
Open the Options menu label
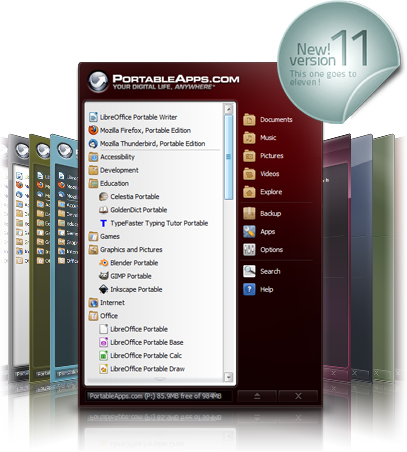click(271, 249)
